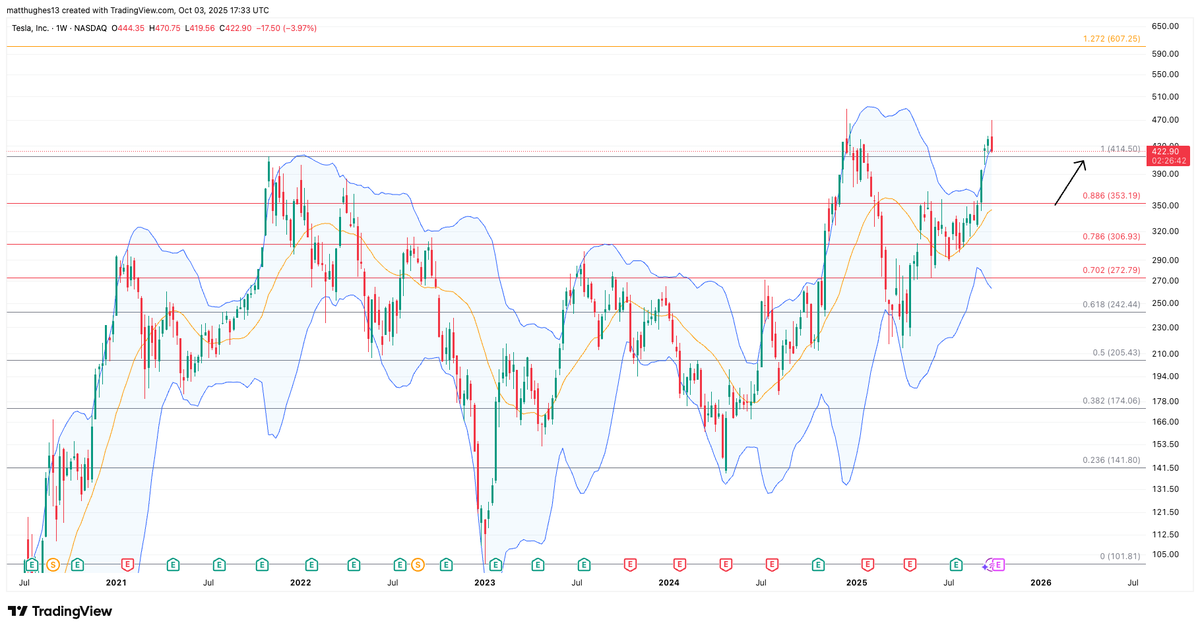Viewport: 1200px width, 631px height.
Task: Click the sparkle icon beside the purple earnings marker
Action: tap(986, 566)
